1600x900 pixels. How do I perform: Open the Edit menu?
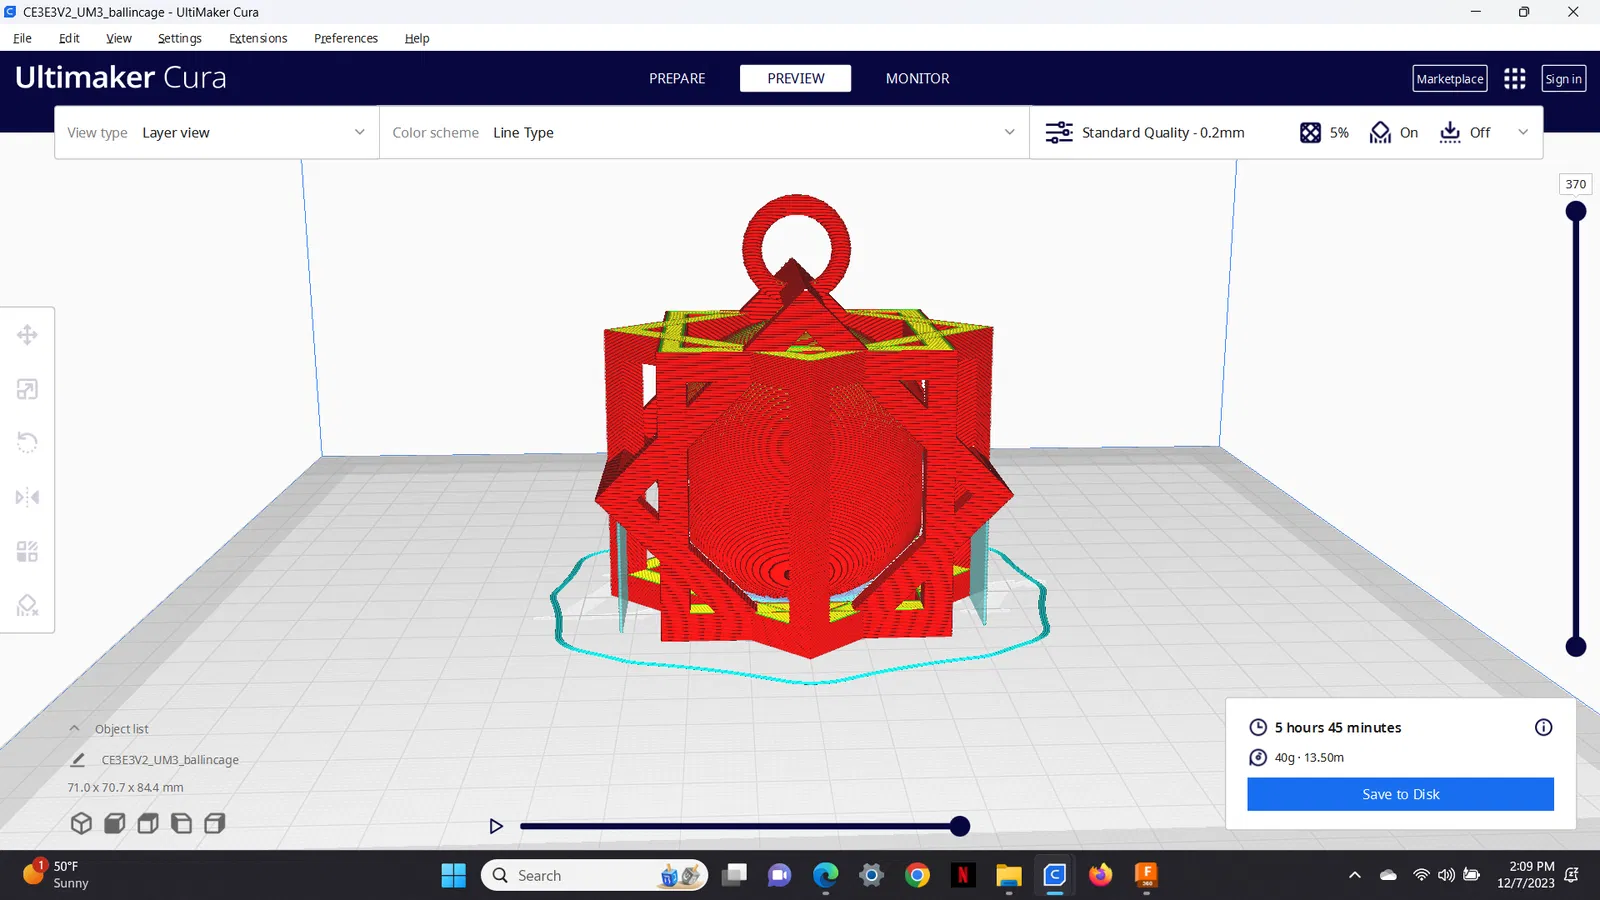point(69,38)
